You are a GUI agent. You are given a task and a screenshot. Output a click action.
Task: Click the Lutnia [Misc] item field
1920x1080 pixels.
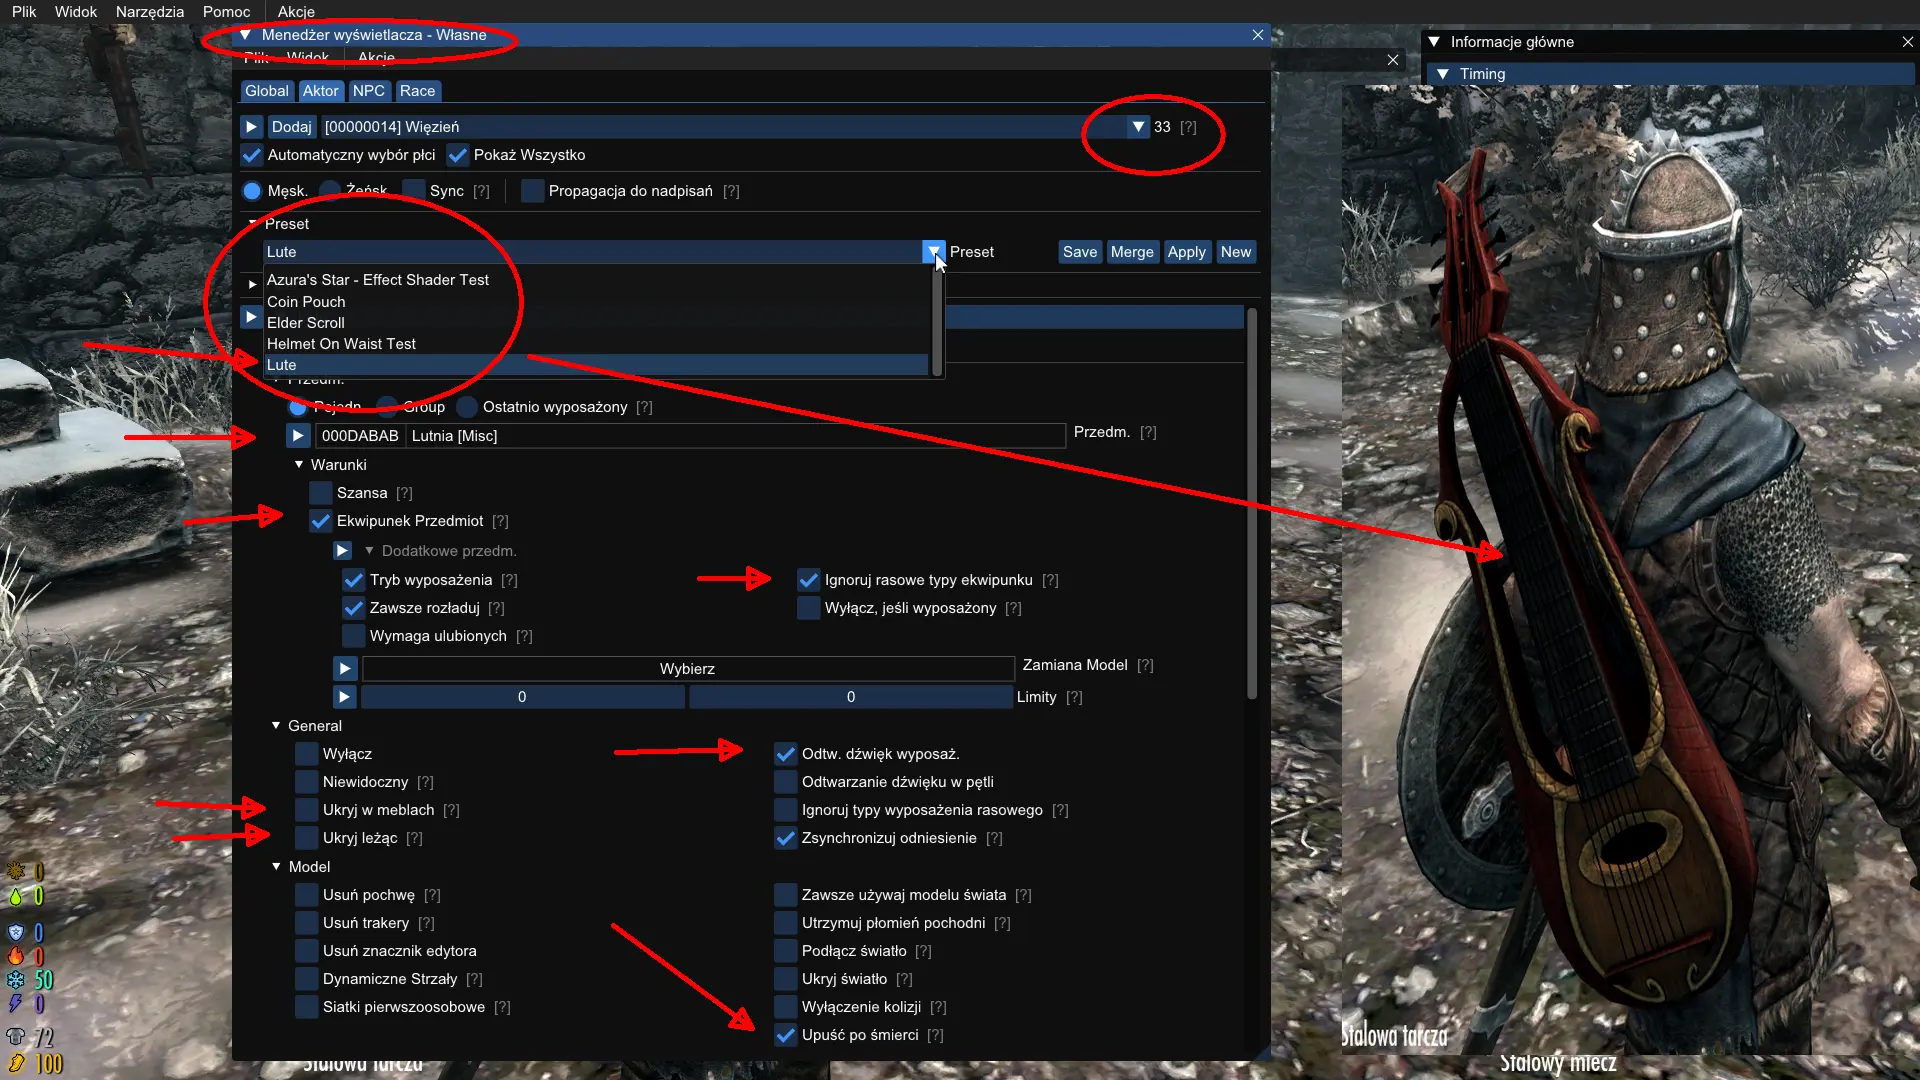coord(736,436)
